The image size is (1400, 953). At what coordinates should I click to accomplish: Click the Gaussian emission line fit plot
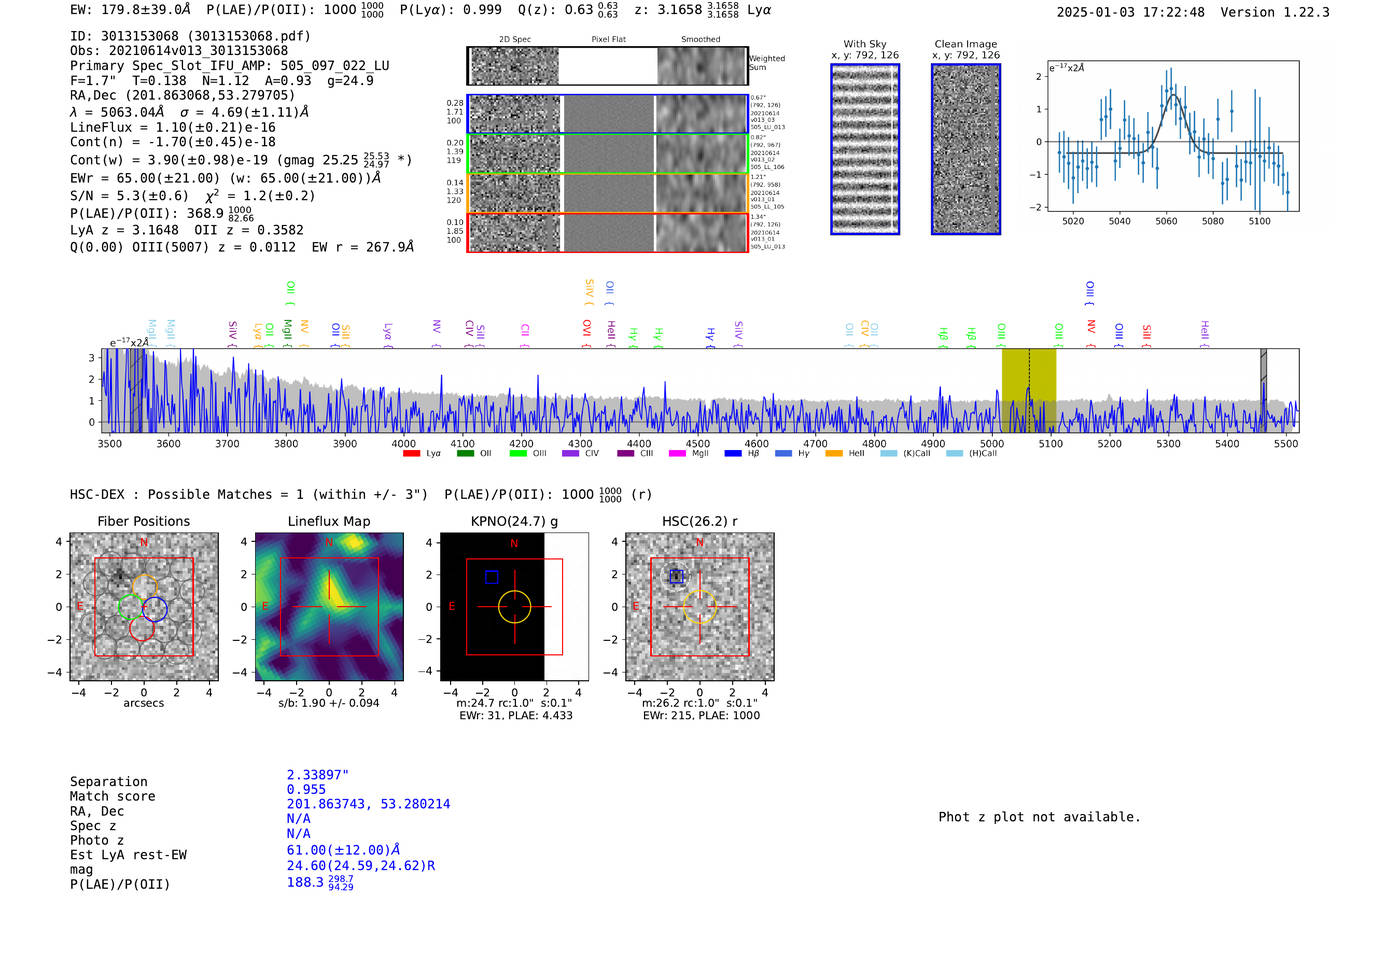[1172, 136]
